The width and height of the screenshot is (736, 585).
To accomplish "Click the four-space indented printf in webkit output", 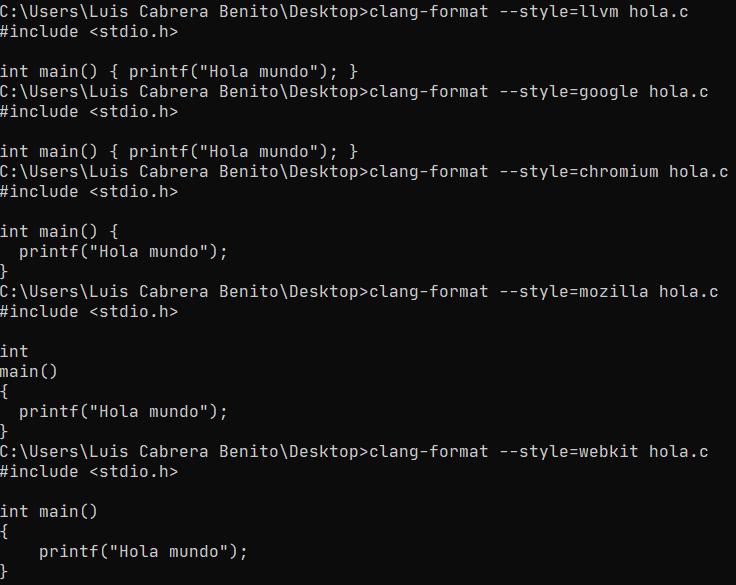I will 143,552.
